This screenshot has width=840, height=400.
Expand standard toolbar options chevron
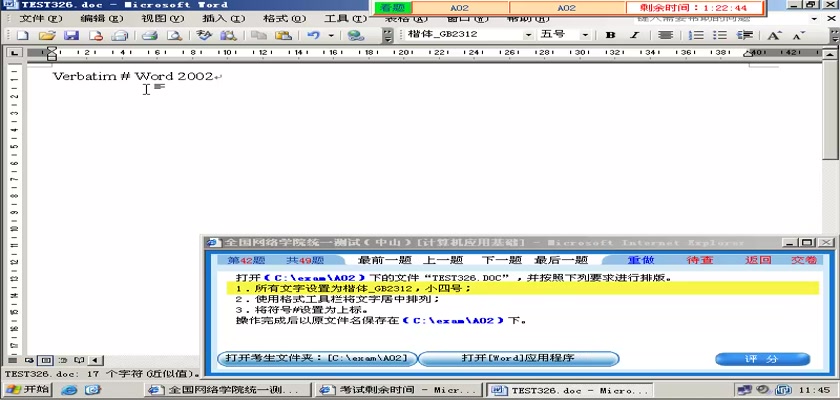pos(388,35)
